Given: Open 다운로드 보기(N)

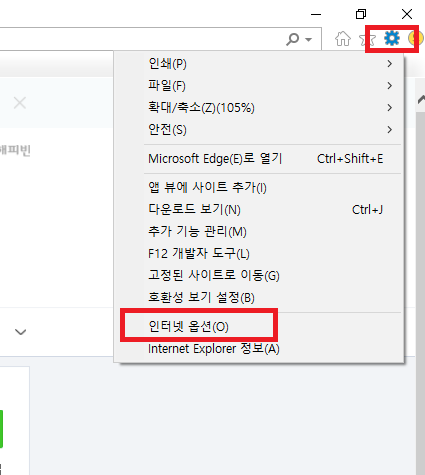Looking at the screenshot, I should (259, 209).
